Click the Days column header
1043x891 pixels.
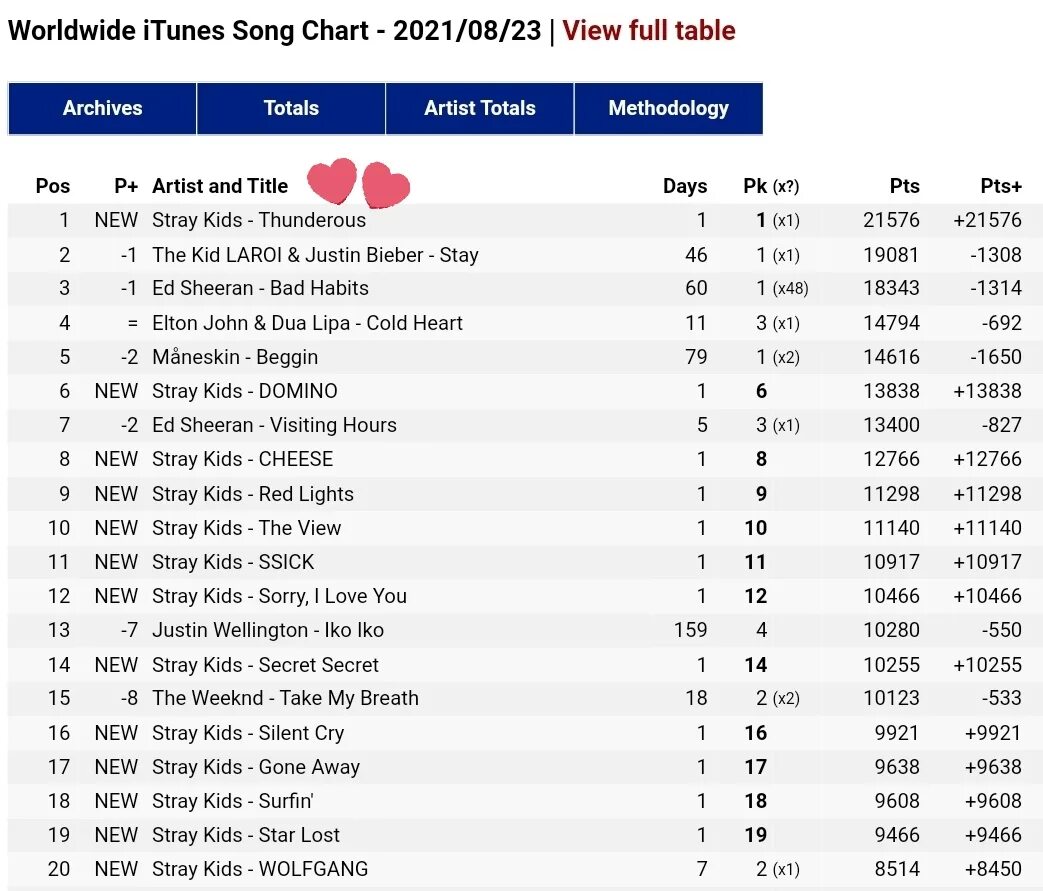(685, 186)
